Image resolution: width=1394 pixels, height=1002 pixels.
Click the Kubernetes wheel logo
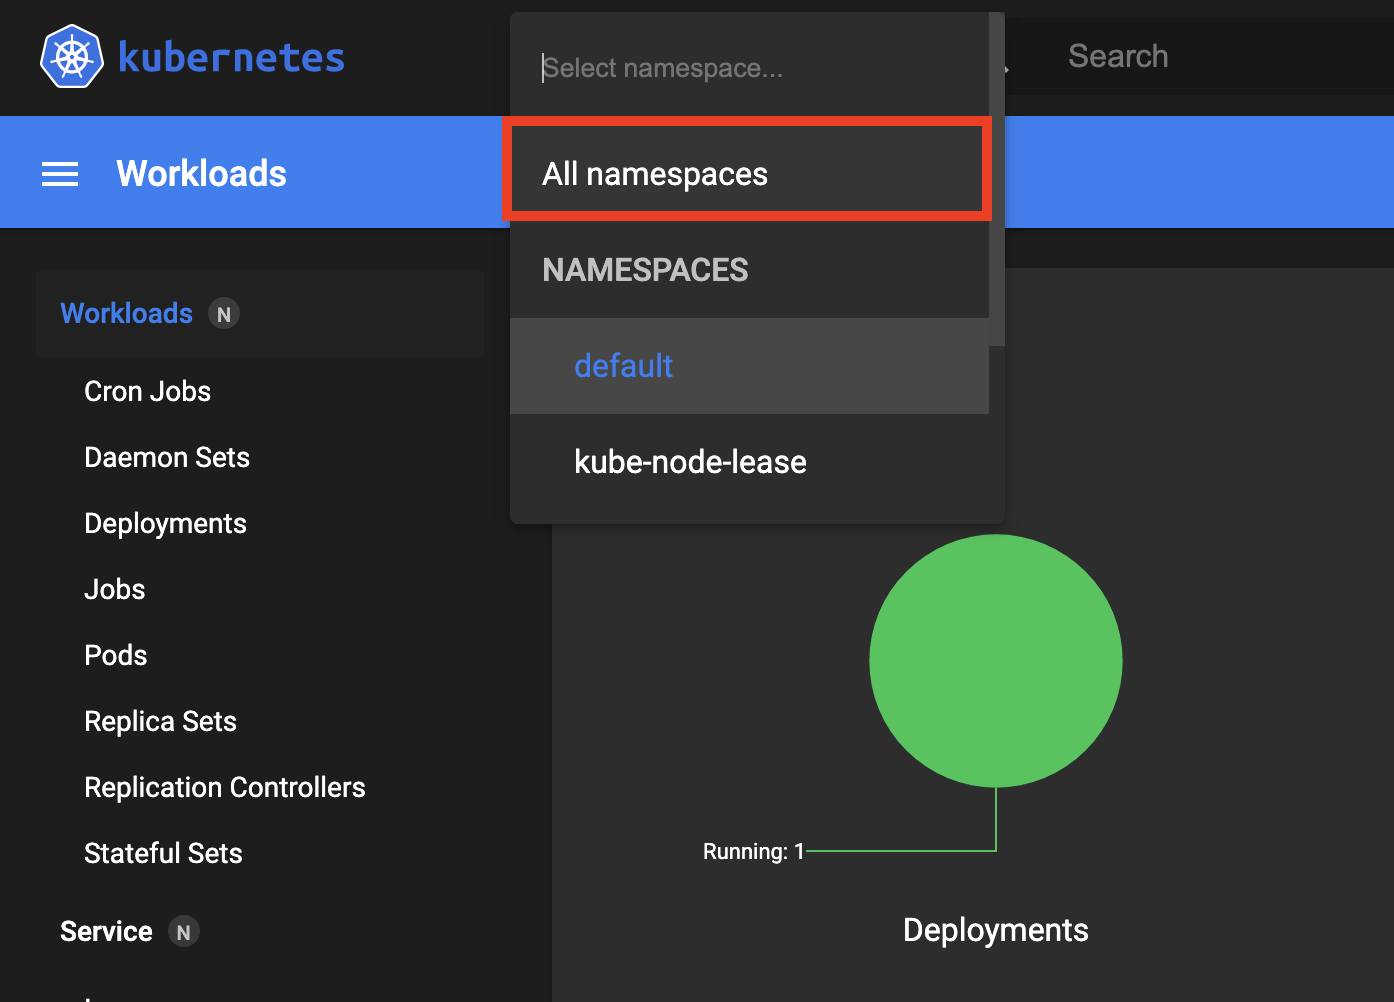[71, 56]
